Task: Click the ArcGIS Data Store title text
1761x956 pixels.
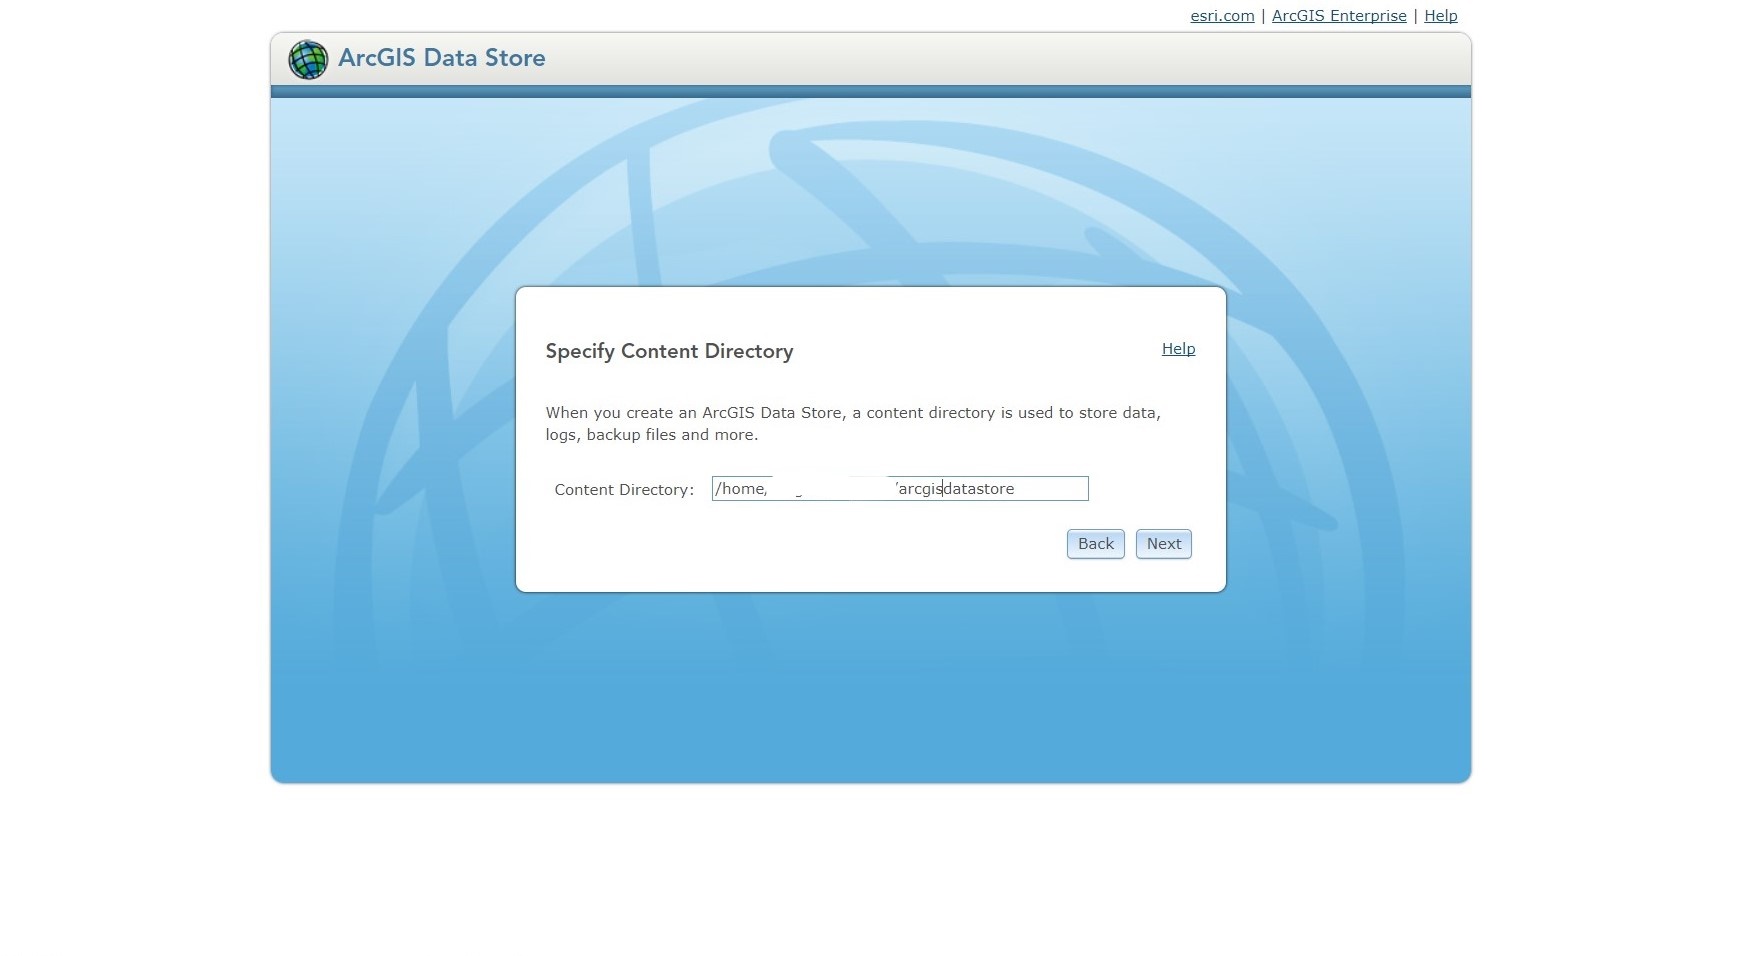Action: coord(442,58)
